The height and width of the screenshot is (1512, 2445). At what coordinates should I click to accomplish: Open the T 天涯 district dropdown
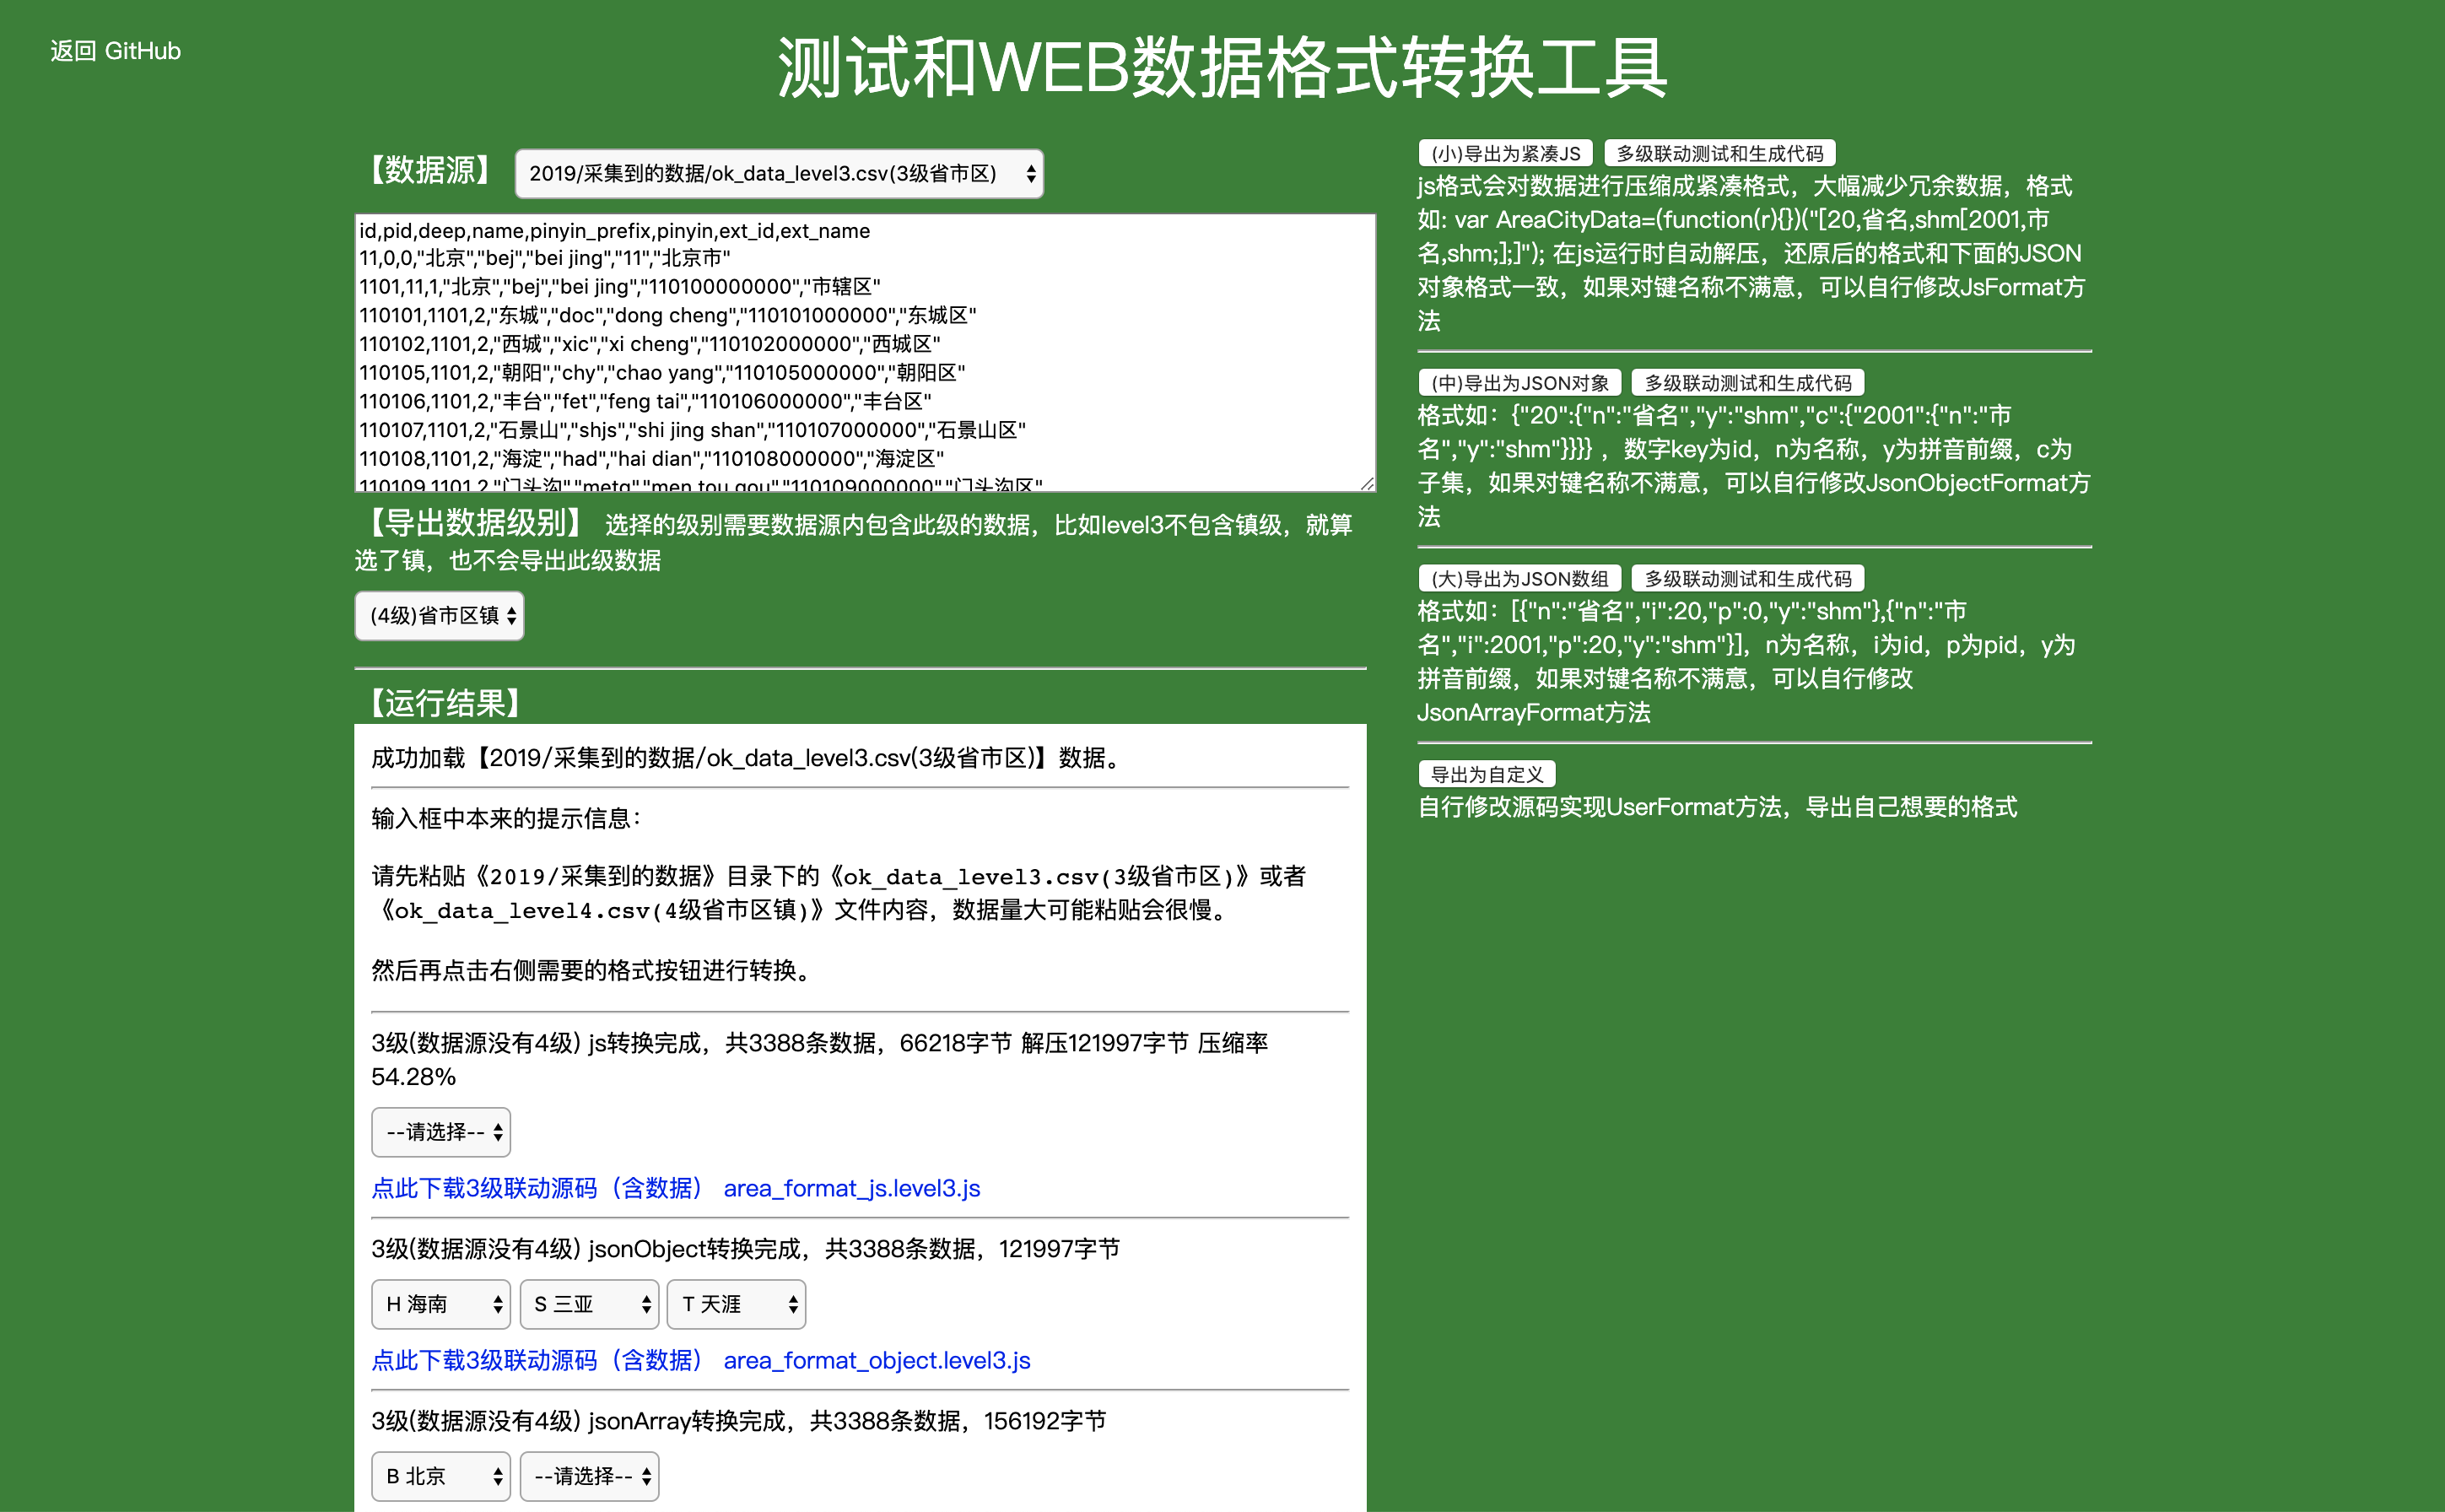coord(736,1304)
